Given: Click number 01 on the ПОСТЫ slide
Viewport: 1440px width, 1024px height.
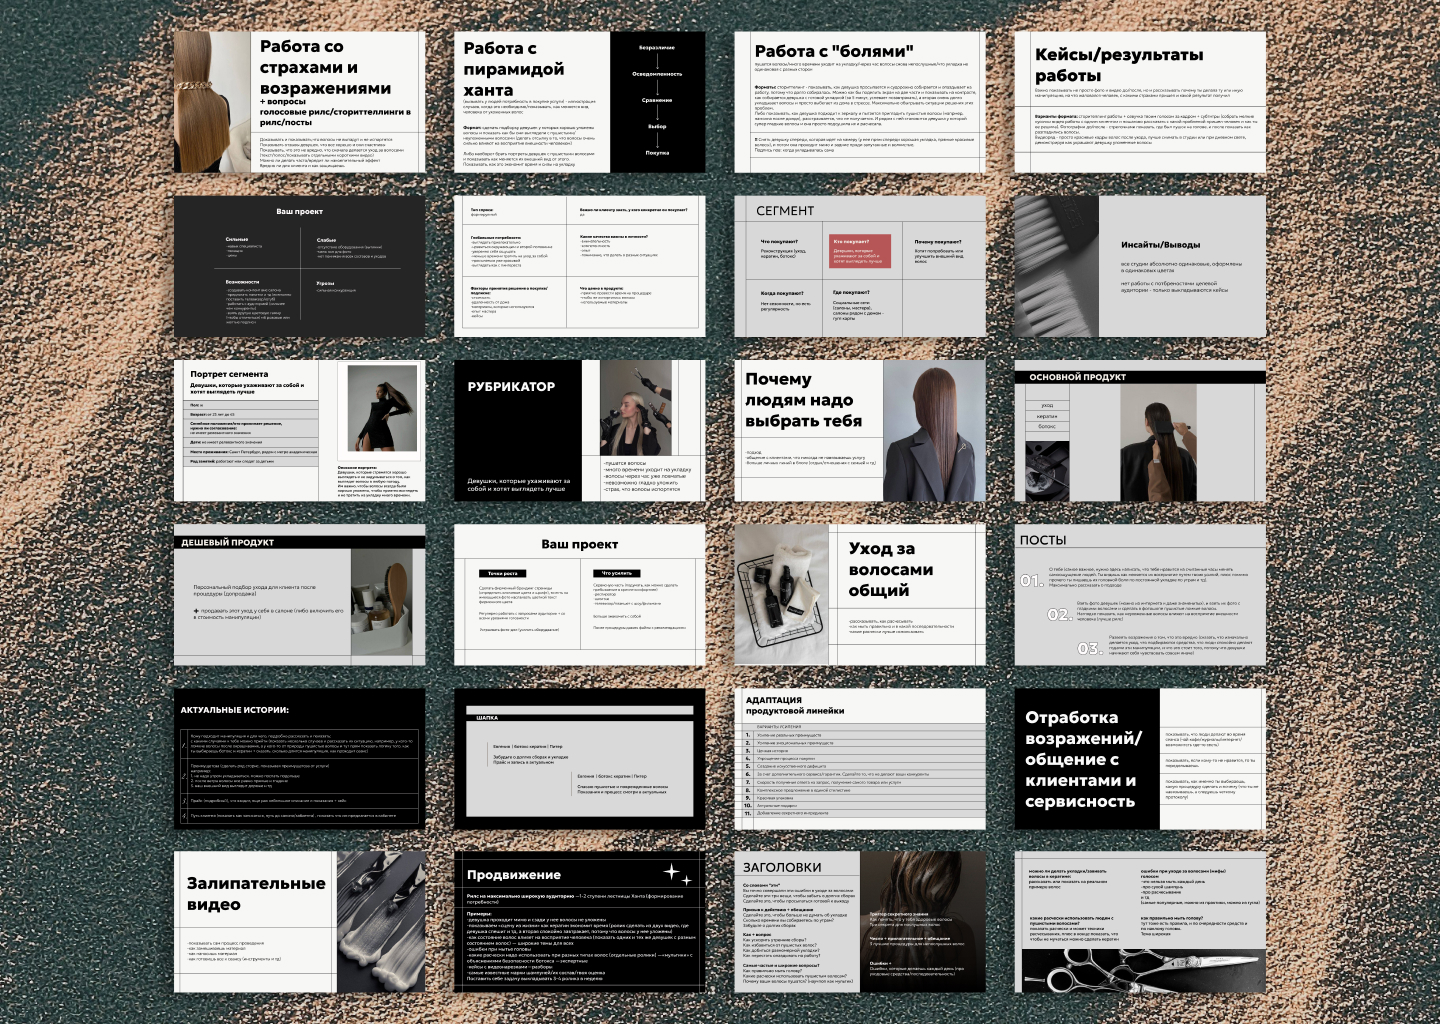Looking at the screenshot, I should pyautogui.click(x=1031, y=580).
